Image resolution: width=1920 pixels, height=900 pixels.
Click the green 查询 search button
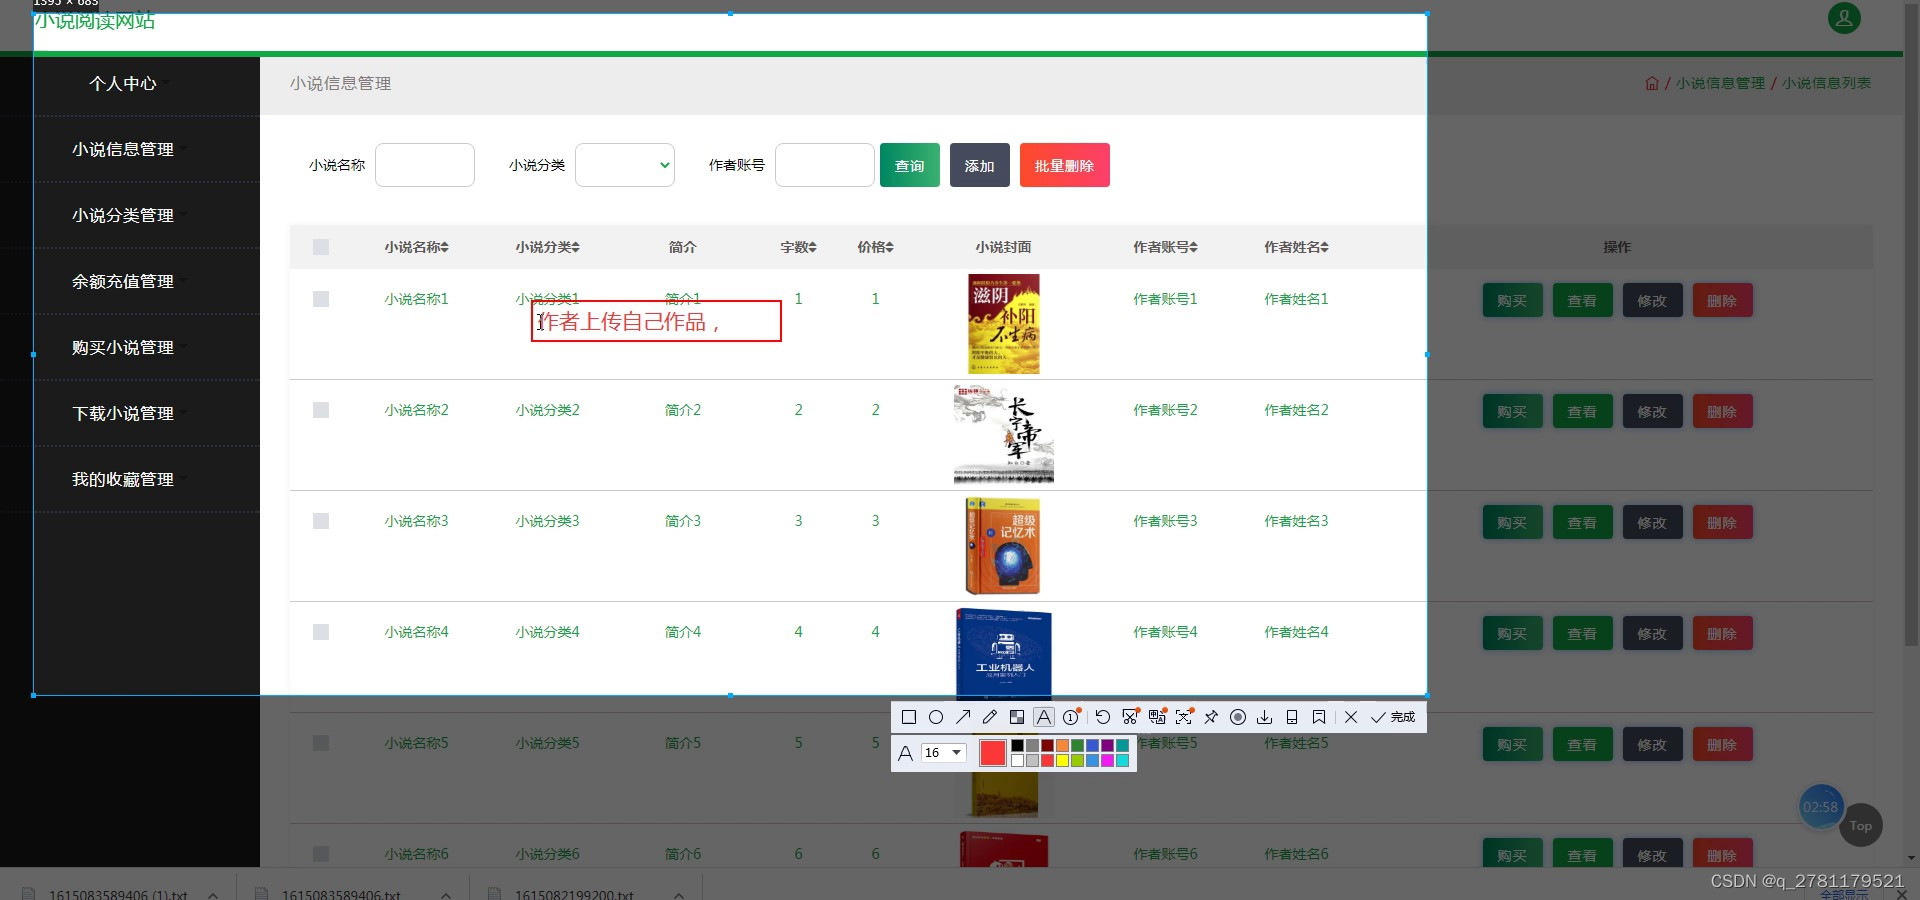(910, 165)
